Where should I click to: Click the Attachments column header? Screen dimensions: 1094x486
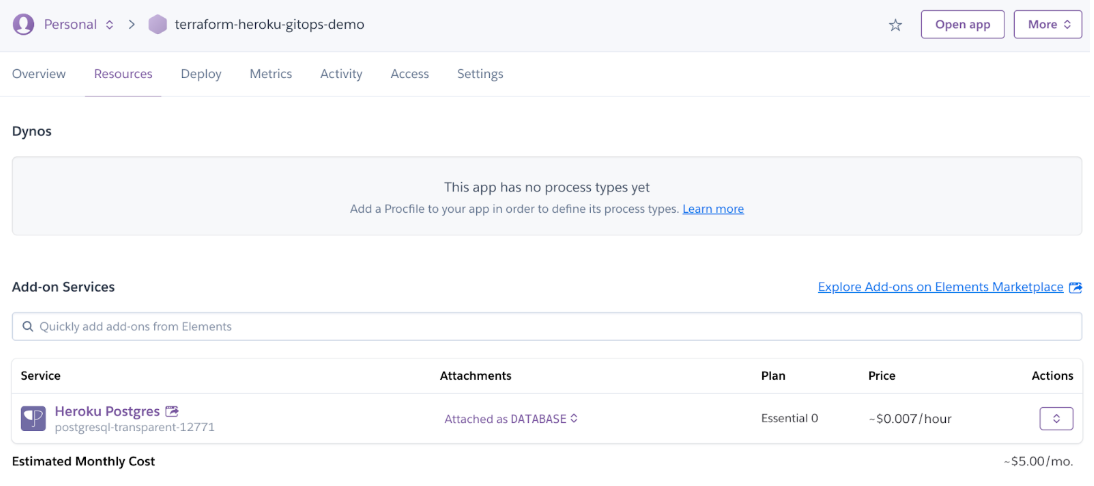click(475, 376)
